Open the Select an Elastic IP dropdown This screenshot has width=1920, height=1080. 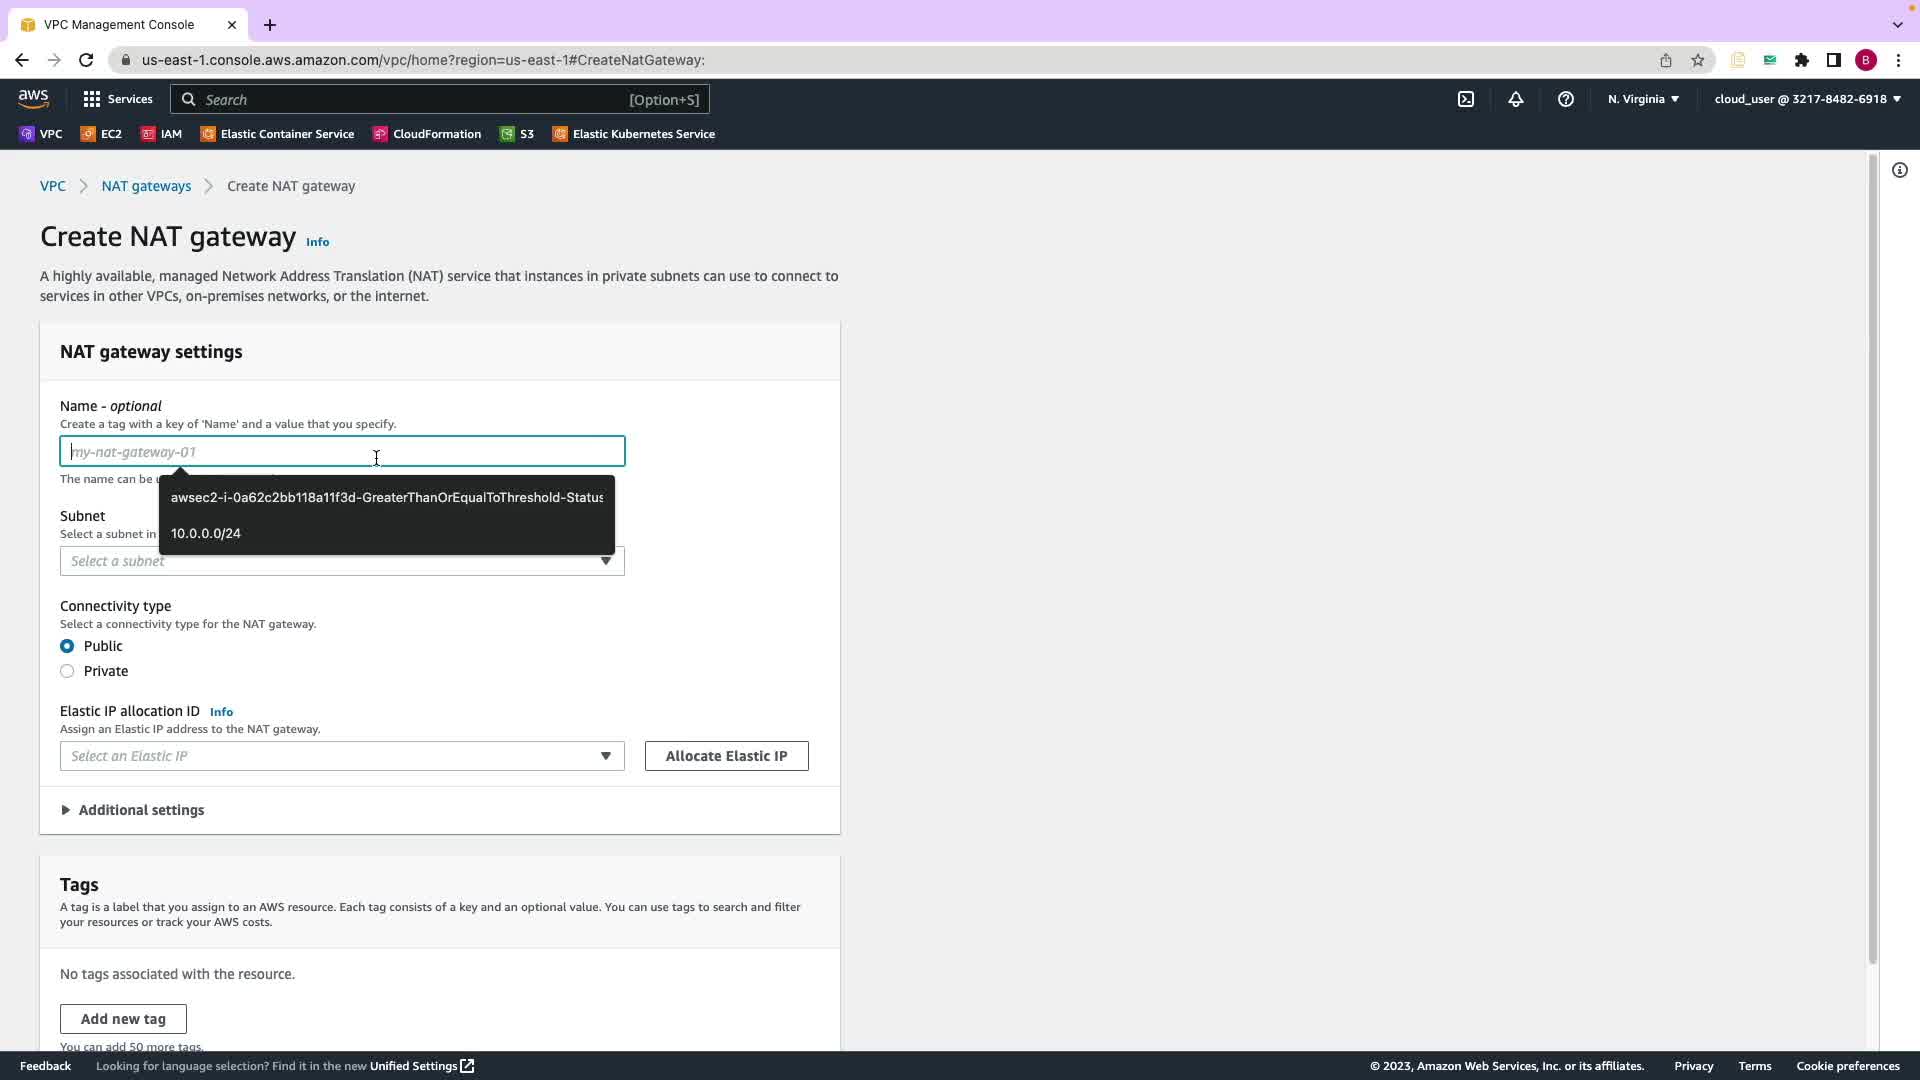[x=342, y=756]
